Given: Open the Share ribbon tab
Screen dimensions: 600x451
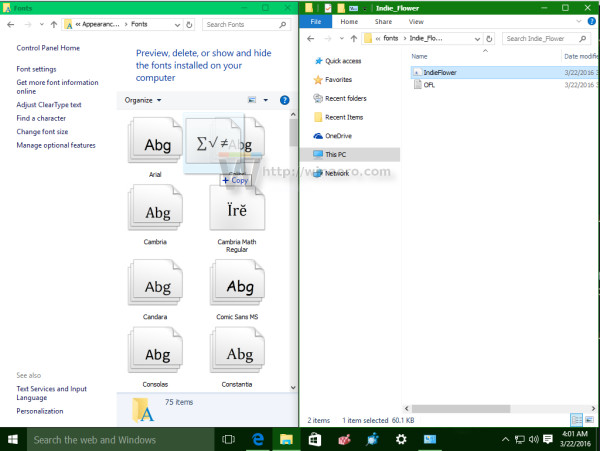Looking at the screenshot, I should (x=383, y=22).
